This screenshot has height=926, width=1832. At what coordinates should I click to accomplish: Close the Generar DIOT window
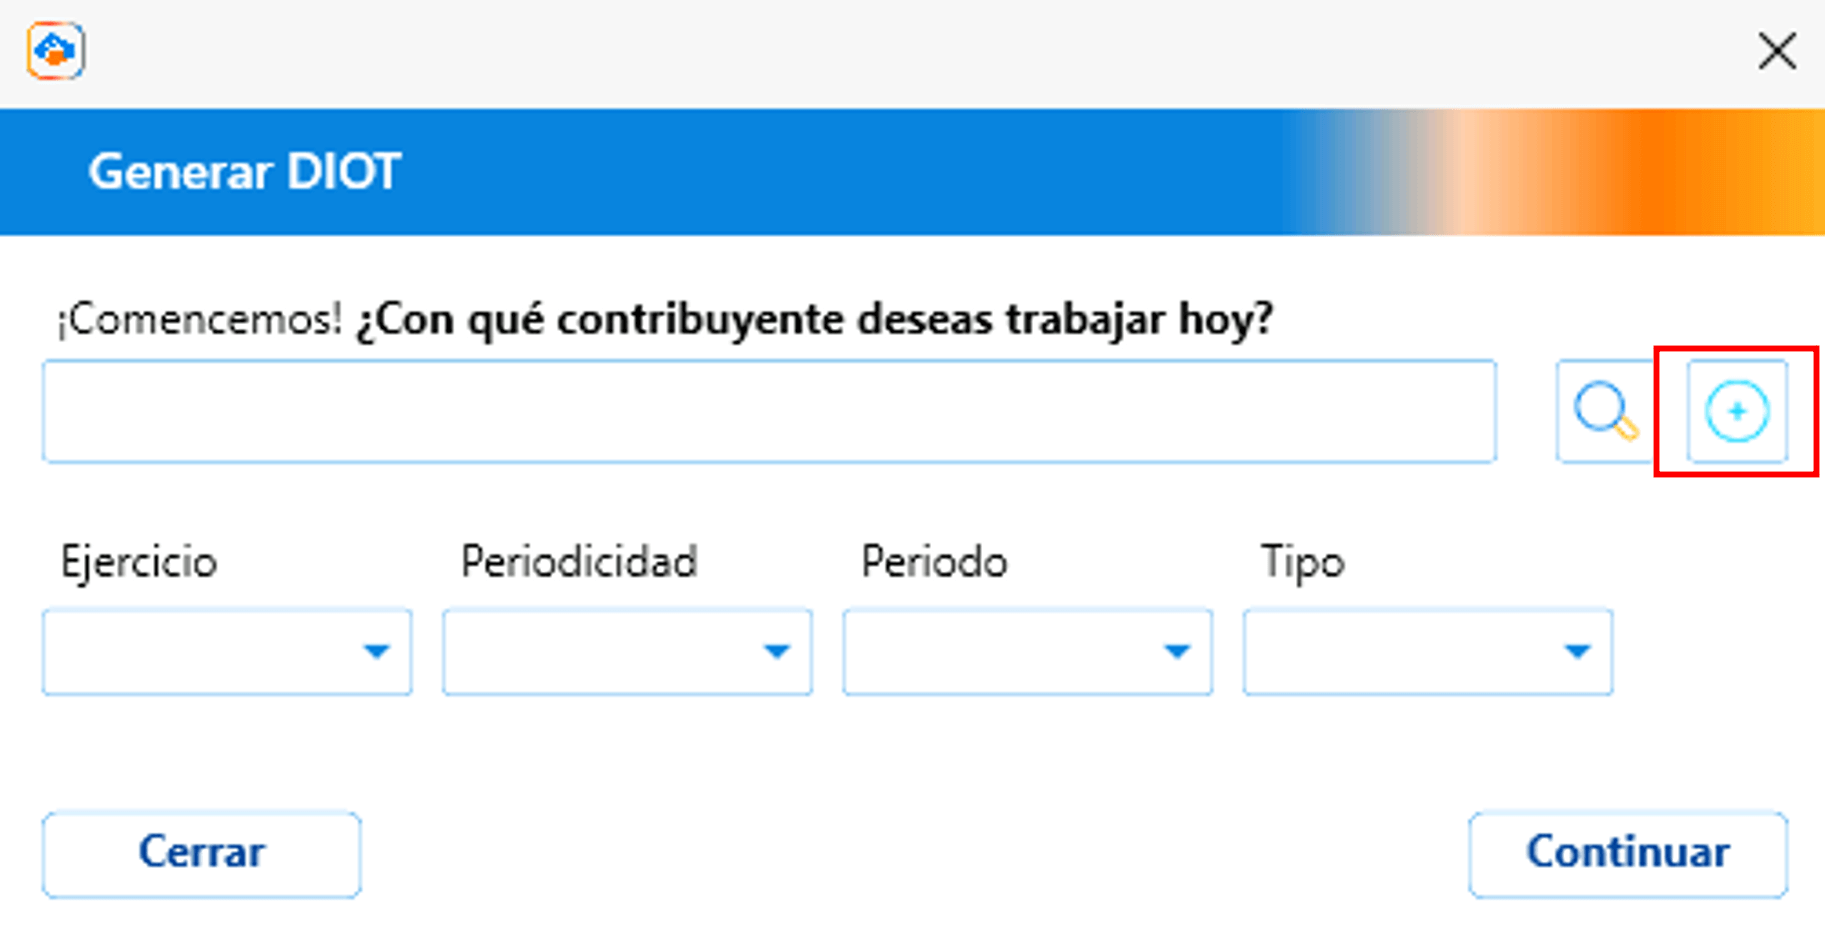pos(1776,50)
